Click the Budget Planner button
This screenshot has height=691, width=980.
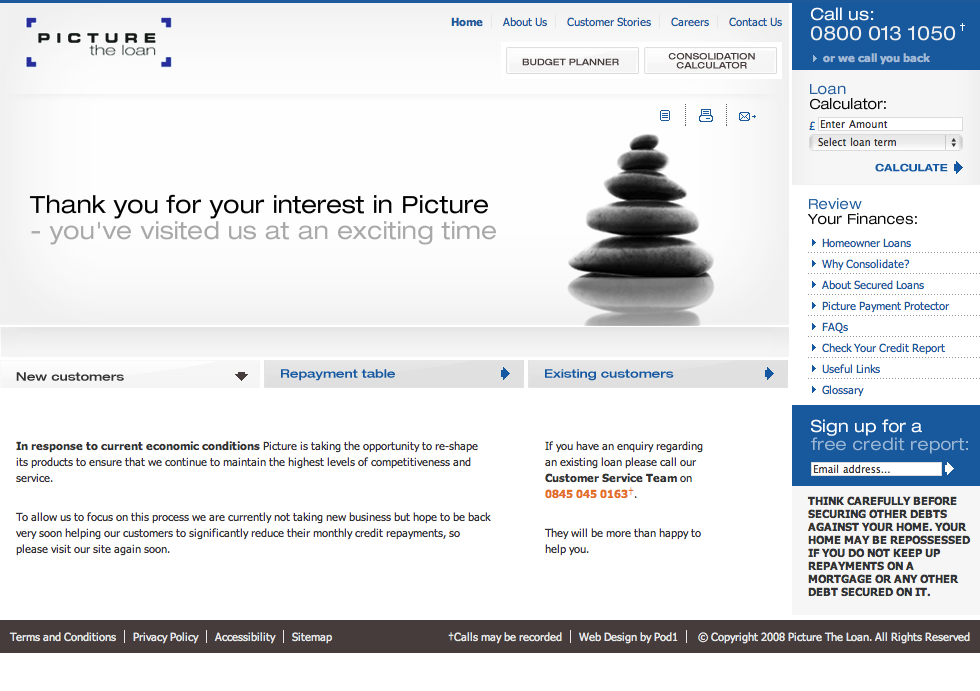click(x=572, y=61)
